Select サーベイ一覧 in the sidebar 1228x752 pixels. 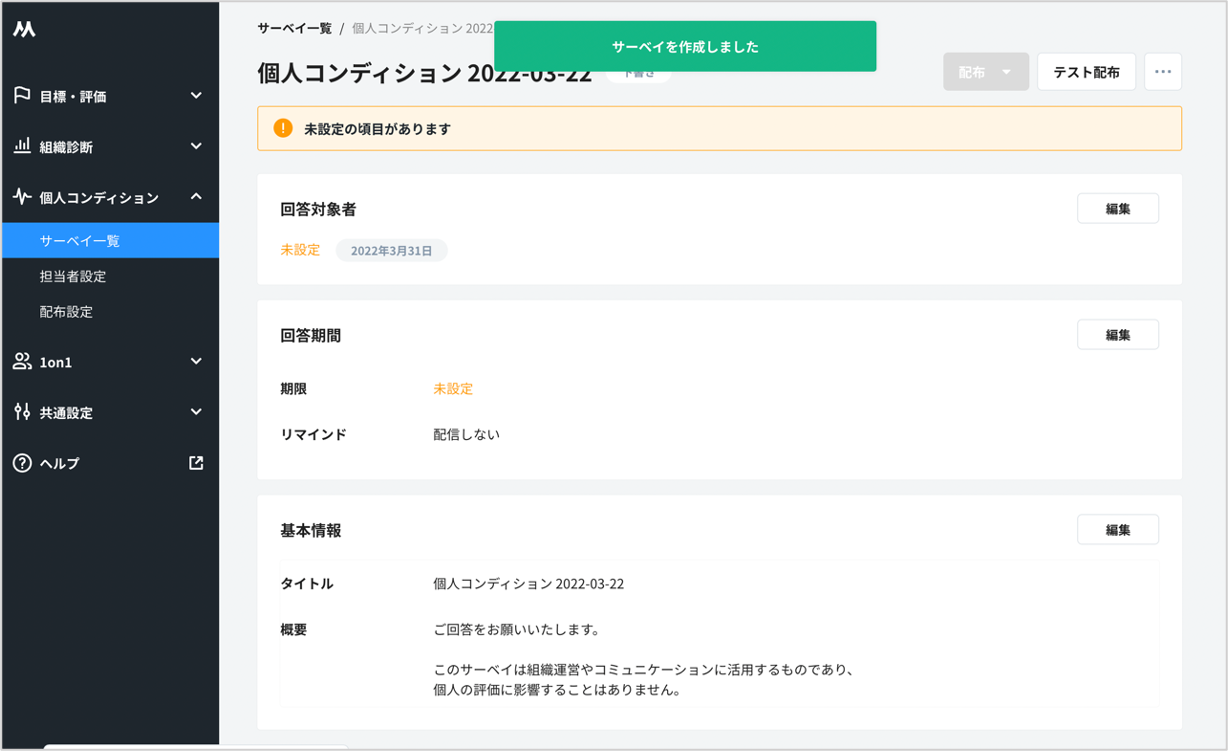pyautogui.click(x=80, y=241)
